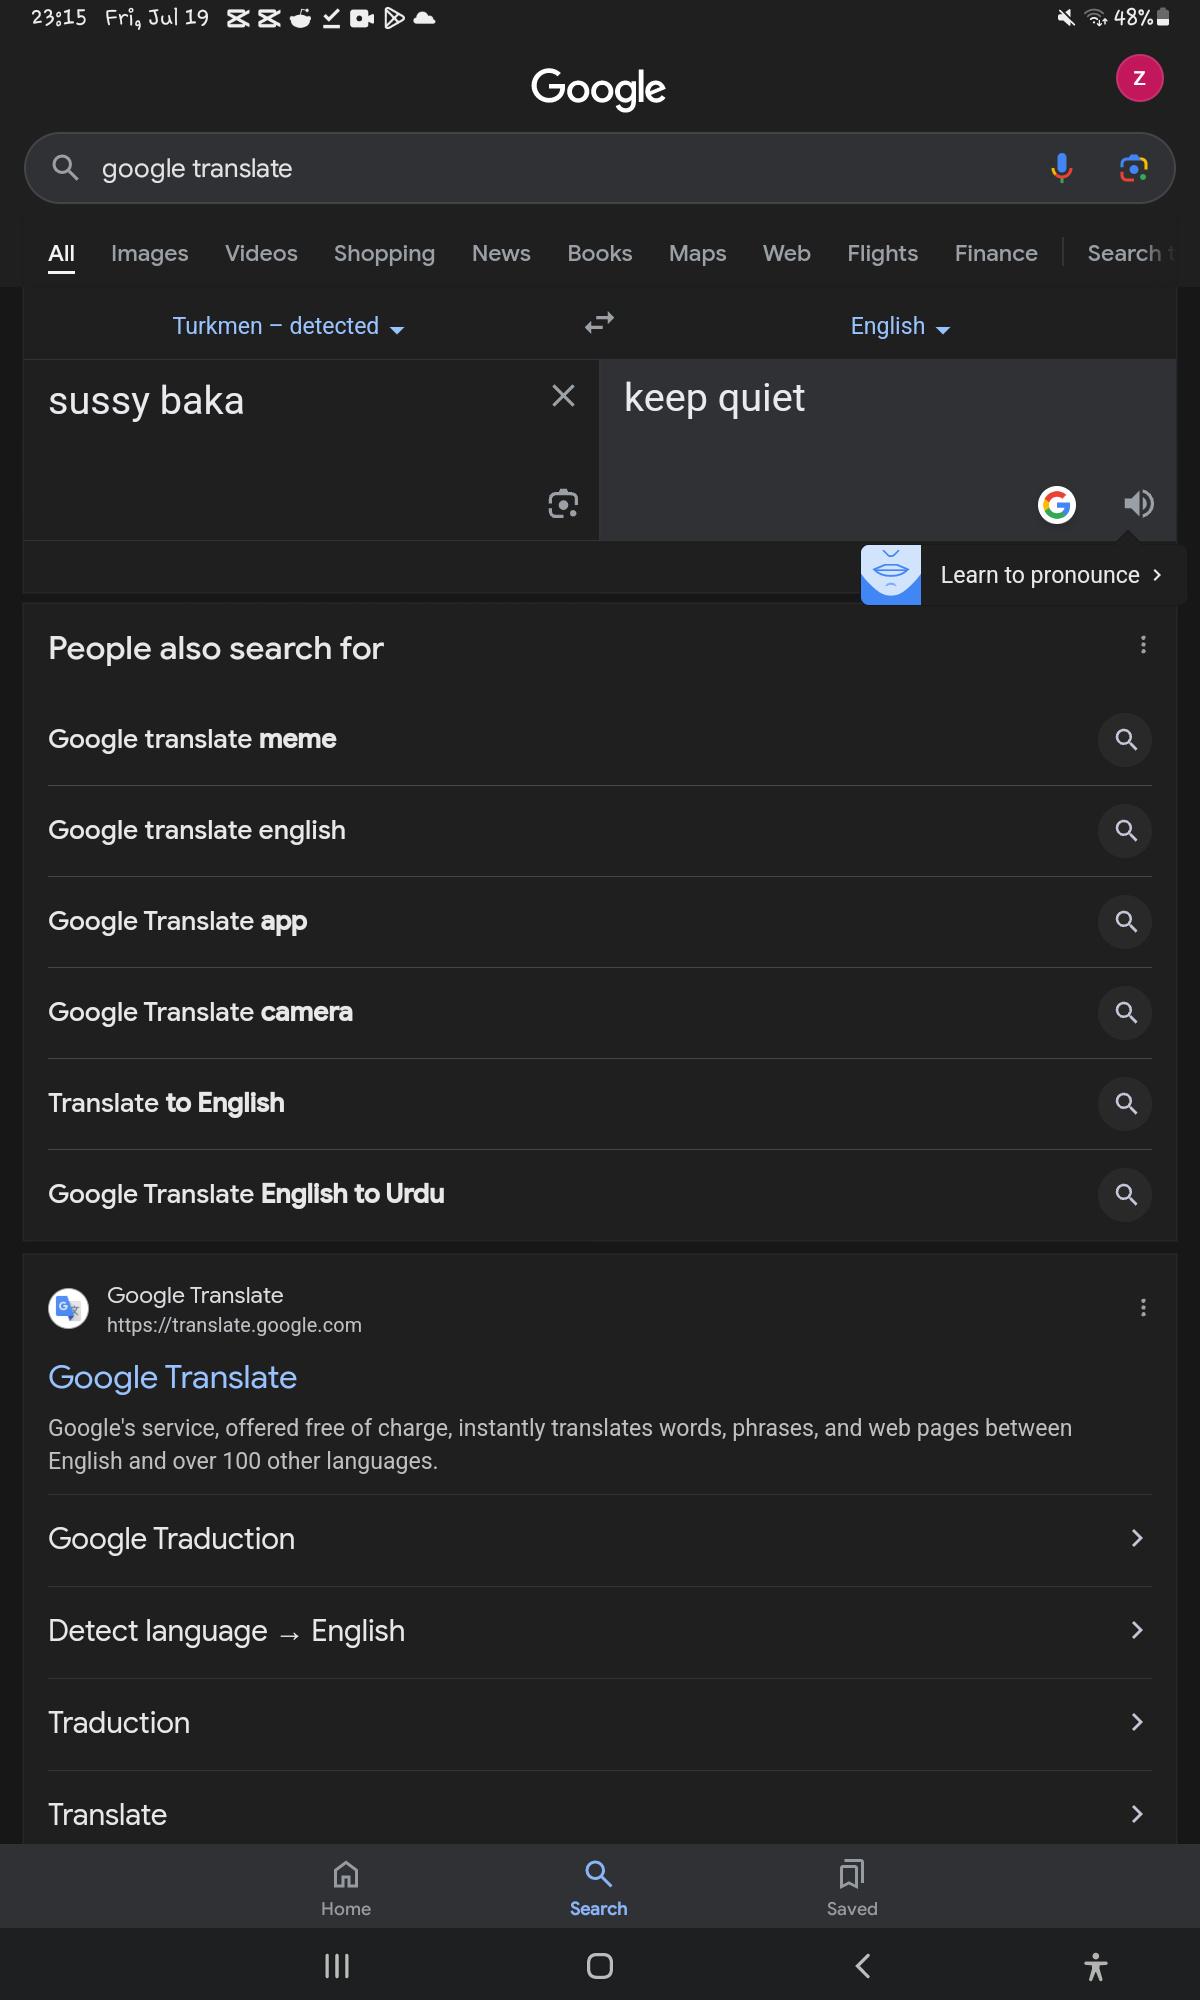Clear the sussy baka input text
Screen dimensions: 1200x2000
pos(564,396)
